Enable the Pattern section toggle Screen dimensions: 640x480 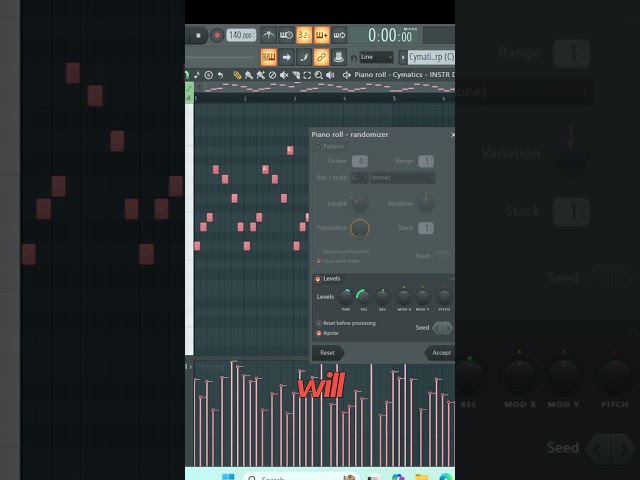(318, 147)
